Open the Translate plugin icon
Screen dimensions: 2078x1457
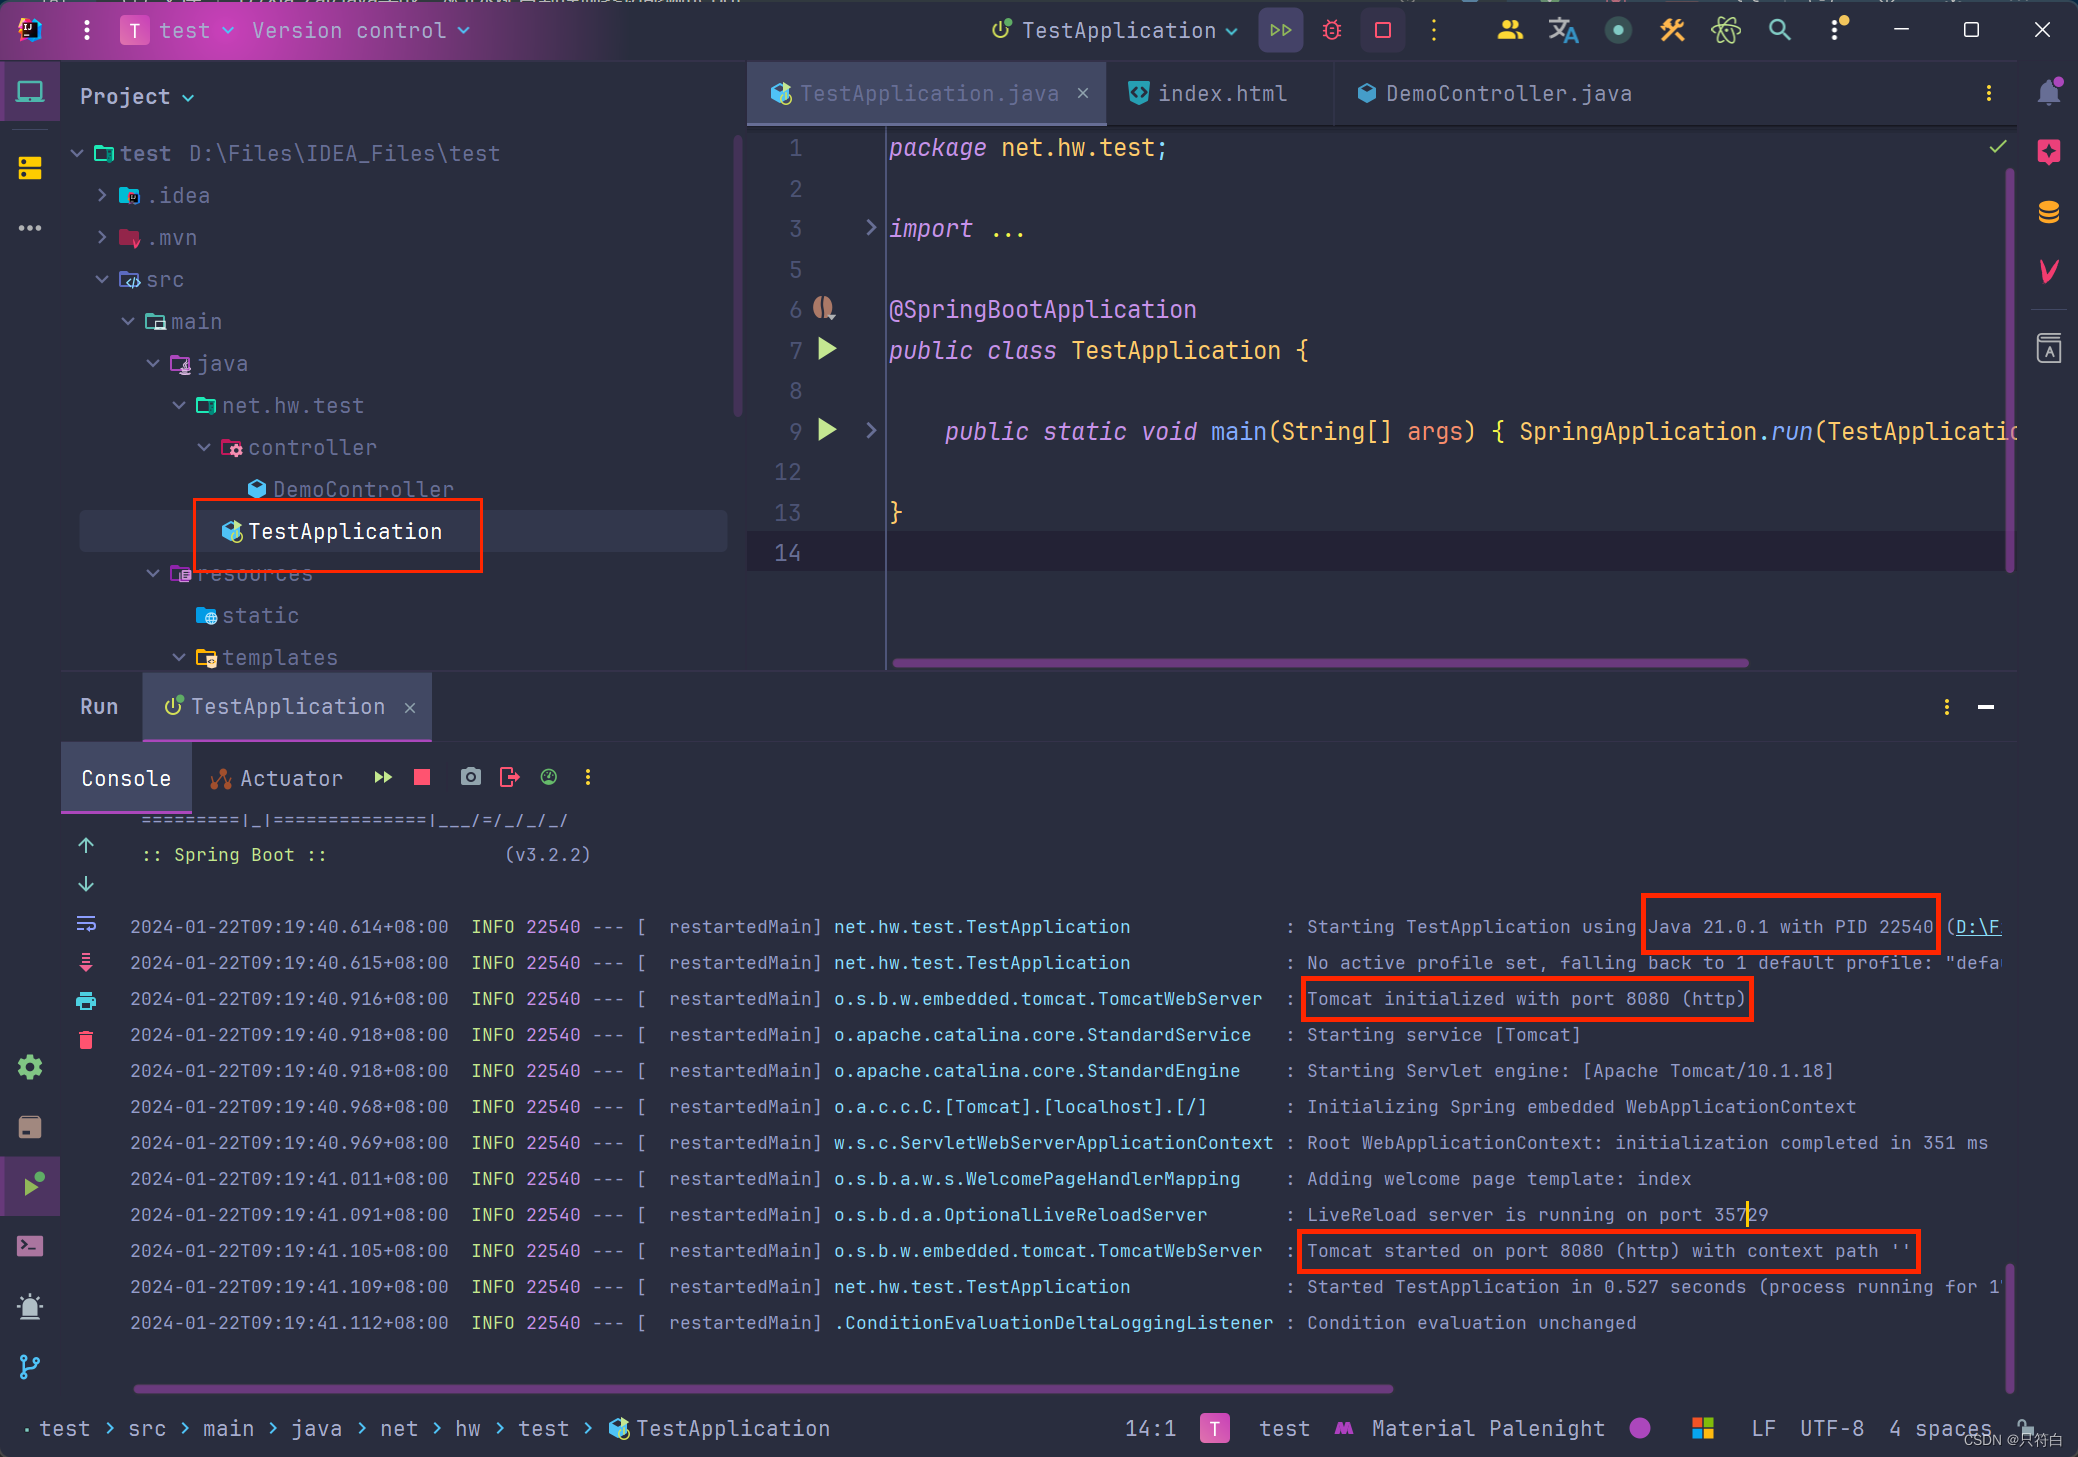click(x=1563, y=30)
